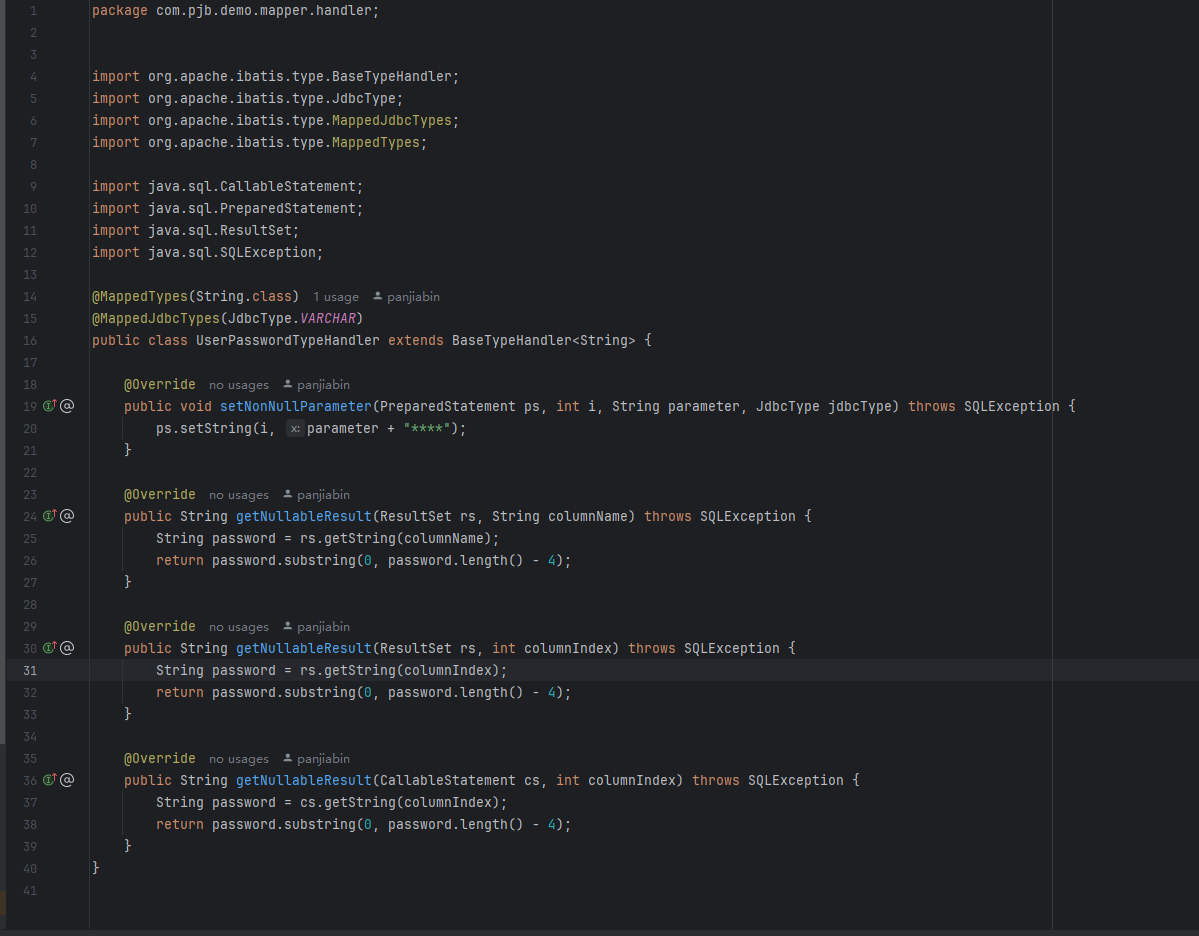Click the "x:" parameter name hint in setString

pos(295,429)
